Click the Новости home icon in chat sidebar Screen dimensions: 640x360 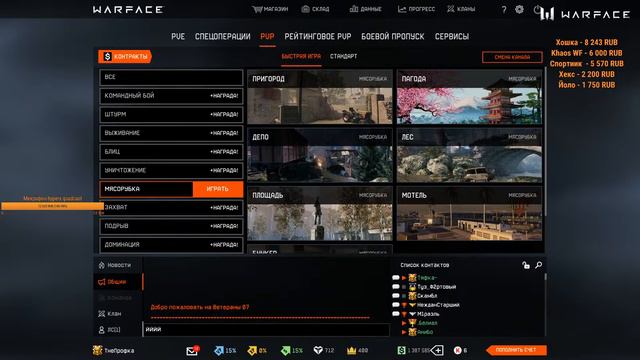tap(102, 265)
